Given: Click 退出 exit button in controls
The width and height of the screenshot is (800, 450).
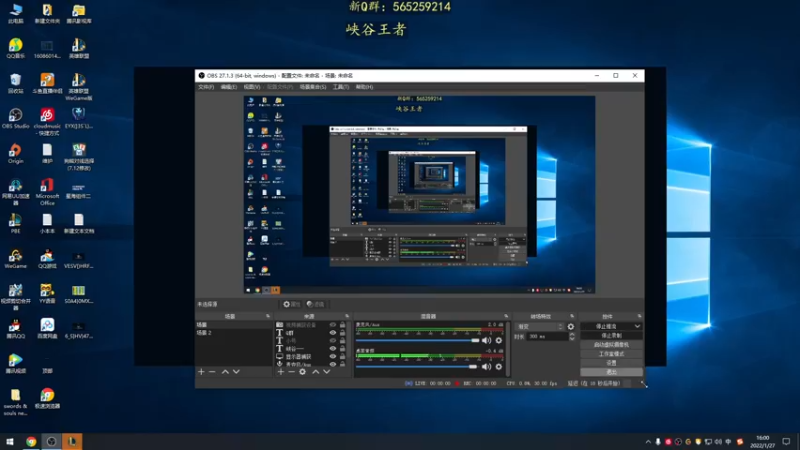Looking at the screenshot, I should click(611, 372).
